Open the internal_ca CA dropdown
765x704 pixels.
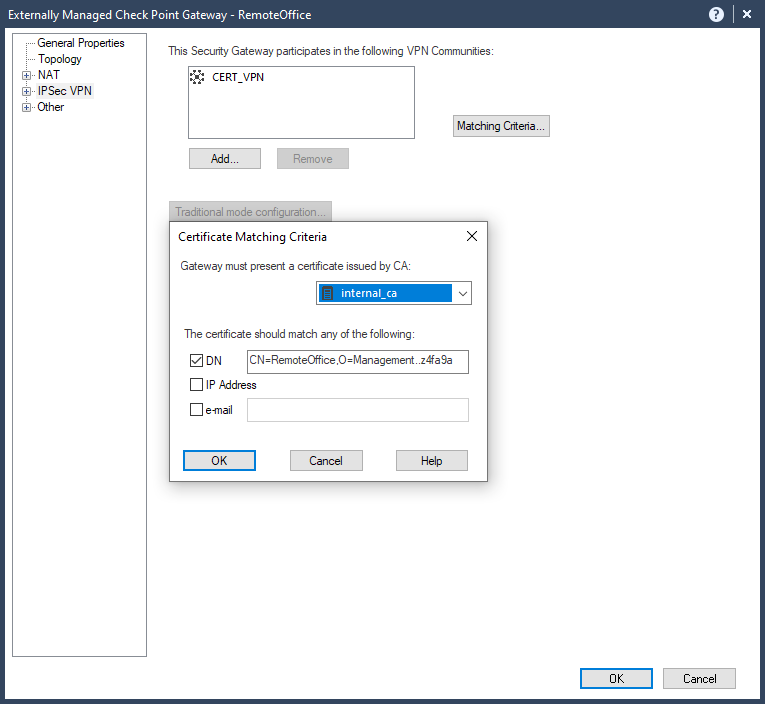point(462,293)
